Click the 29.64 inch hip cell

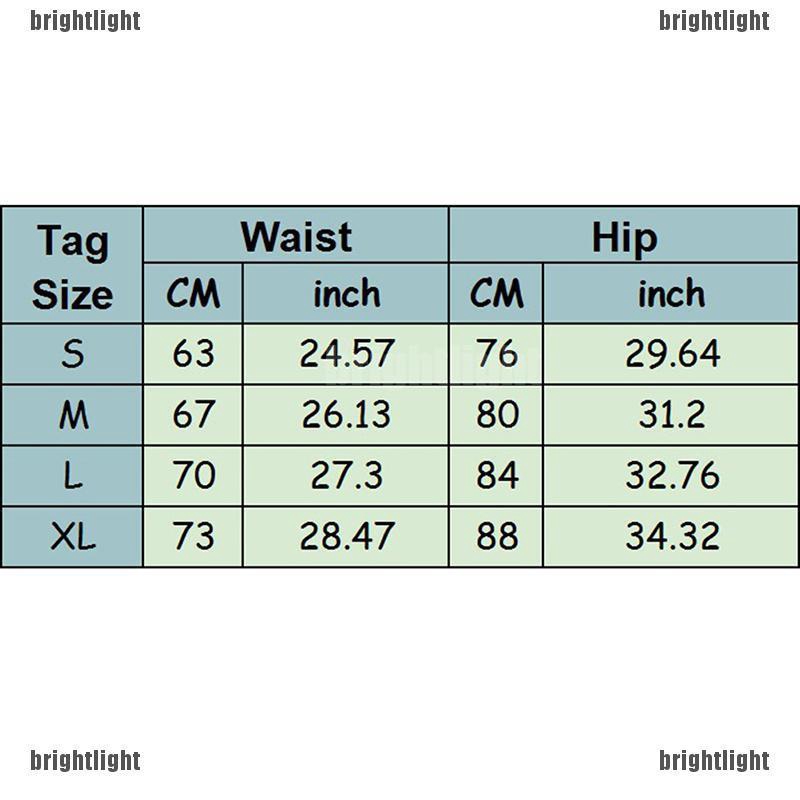[x=672, y=354]
